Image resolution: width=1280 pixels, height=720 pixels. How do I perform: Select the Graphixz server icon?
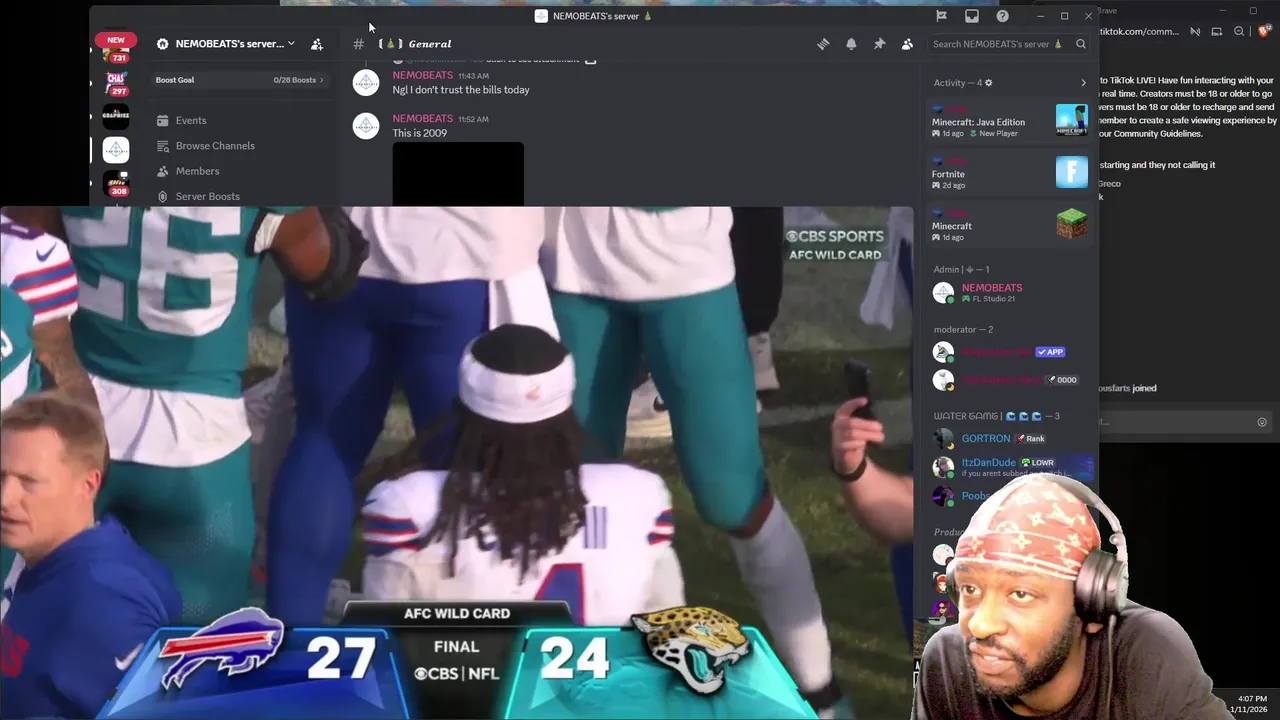[116, 115]
